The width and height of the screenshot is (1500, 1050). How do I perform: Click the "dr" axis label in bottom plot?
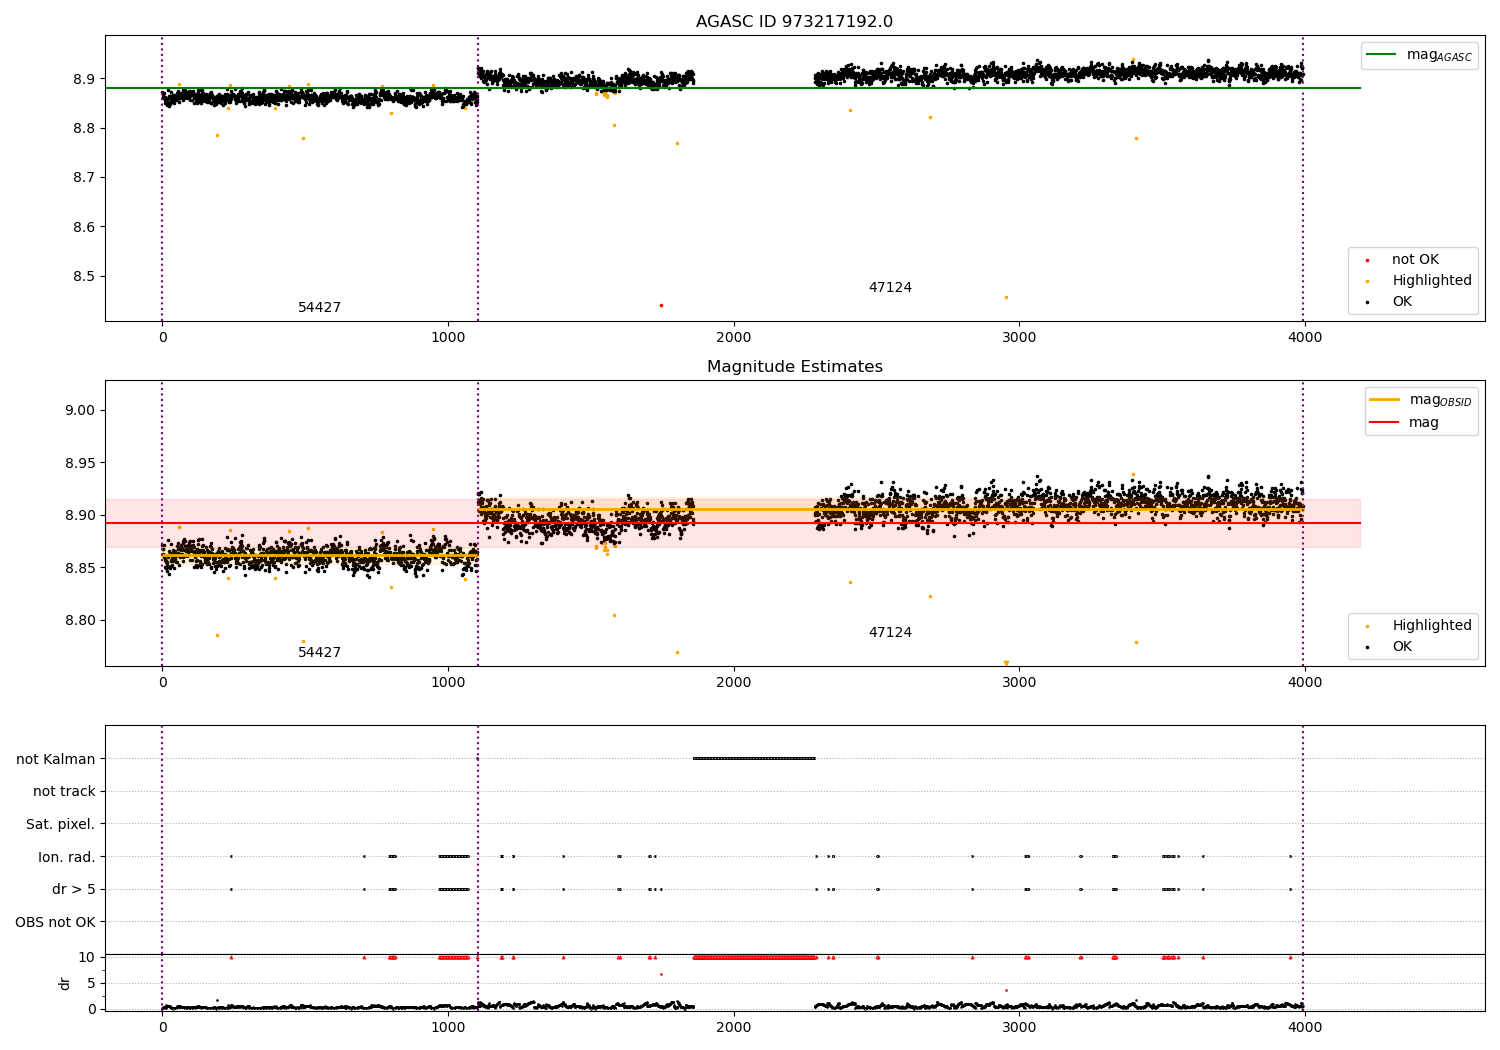point(65,983)
